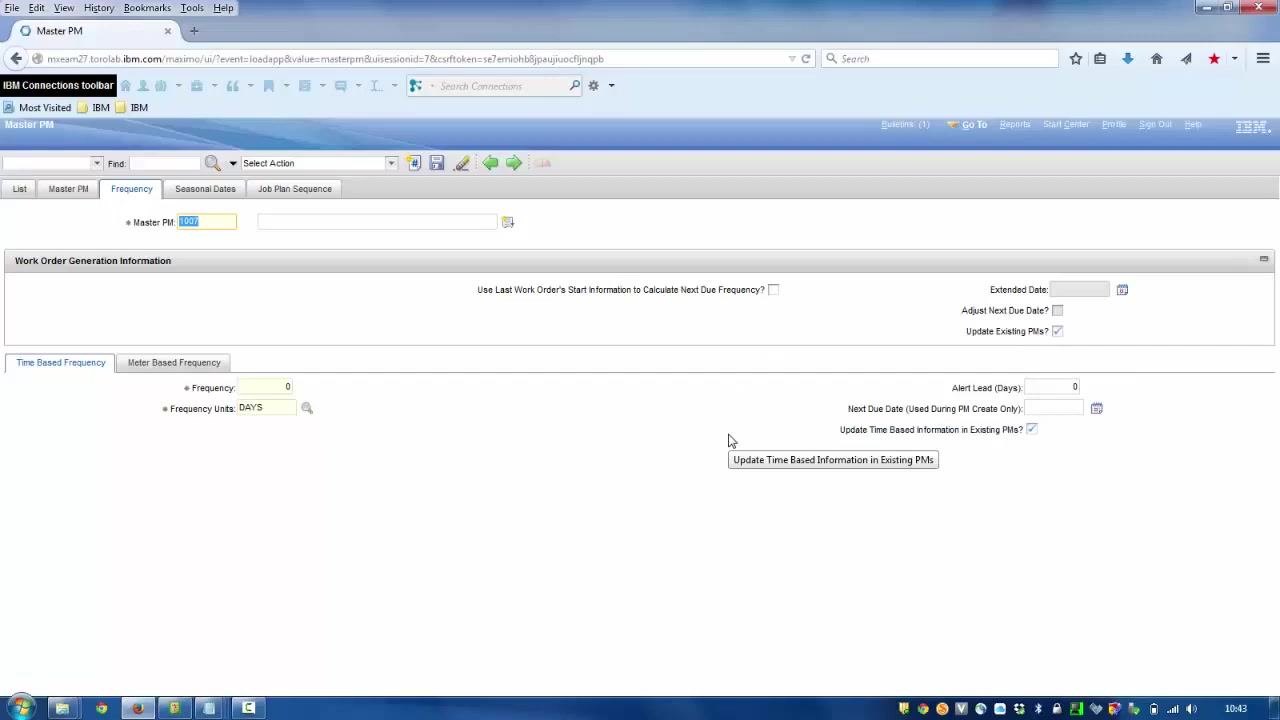The height and width of the screenshot is (720, 1280).
Task: Open the Firefox hamburger menu
Action: tap(1263, 59)
